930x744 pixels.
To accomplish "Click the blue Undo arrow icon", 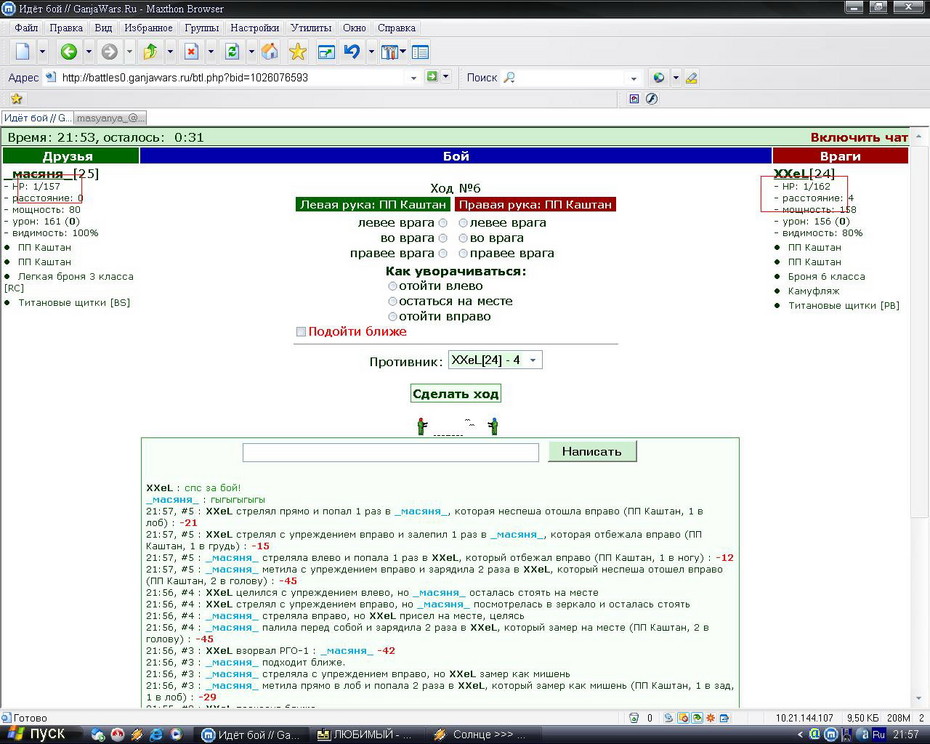I will pos(352,52).
